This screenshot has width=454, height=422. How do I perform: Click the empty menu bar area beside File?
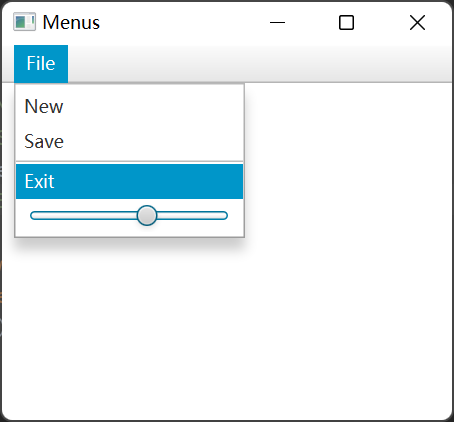tap(260, 63)
